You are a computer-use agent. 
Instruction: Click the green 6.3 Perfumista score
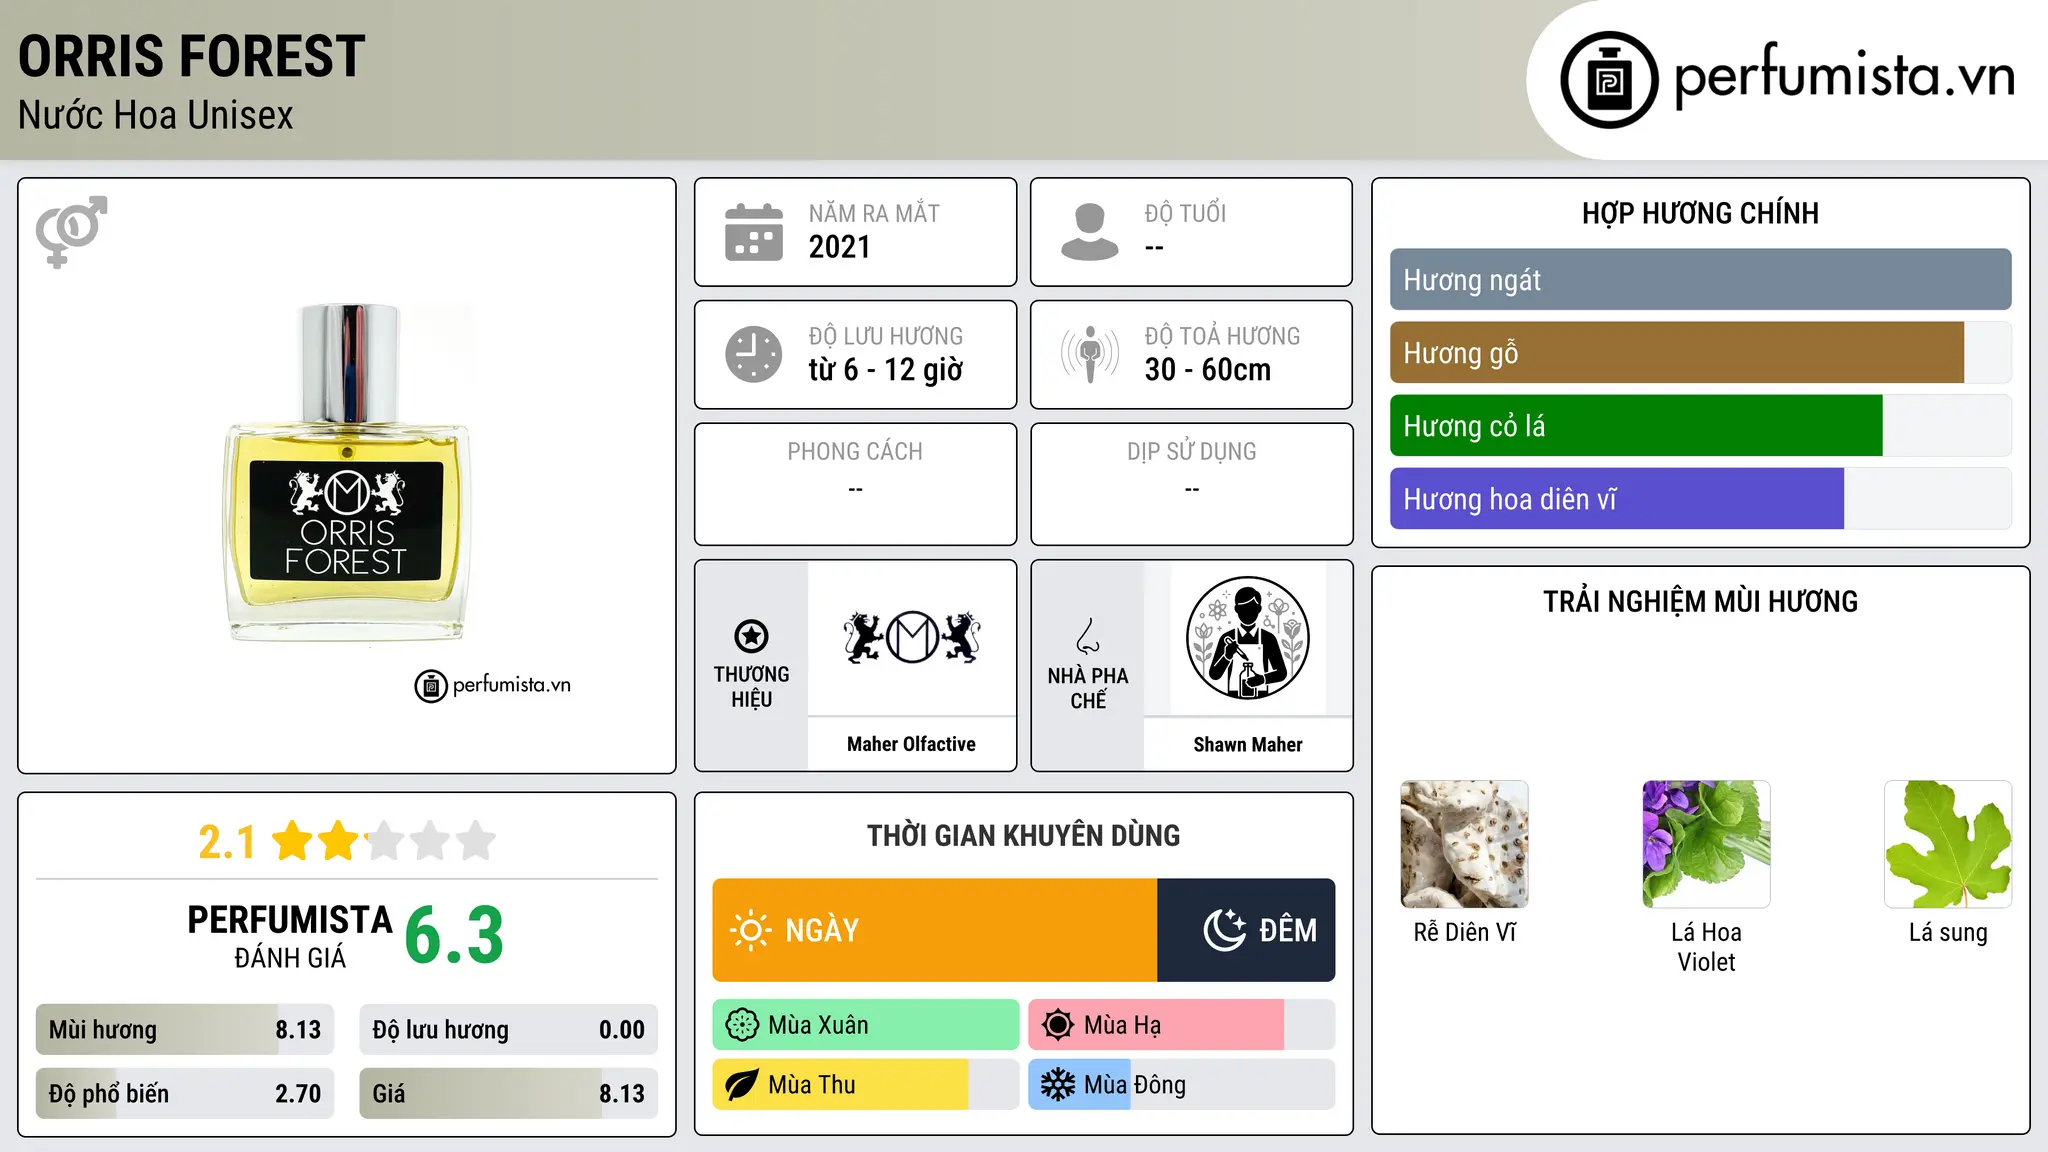454,935
